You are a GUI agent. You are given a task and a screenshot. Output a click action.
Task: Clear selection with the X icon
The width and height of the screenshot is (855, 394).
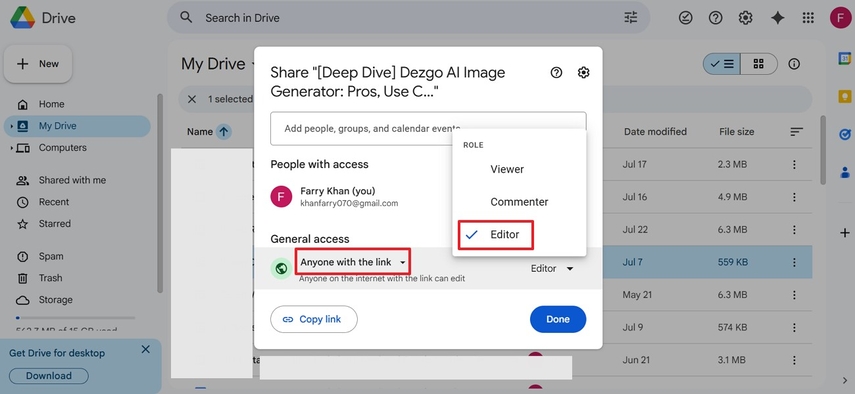click(x=192, y=99)
